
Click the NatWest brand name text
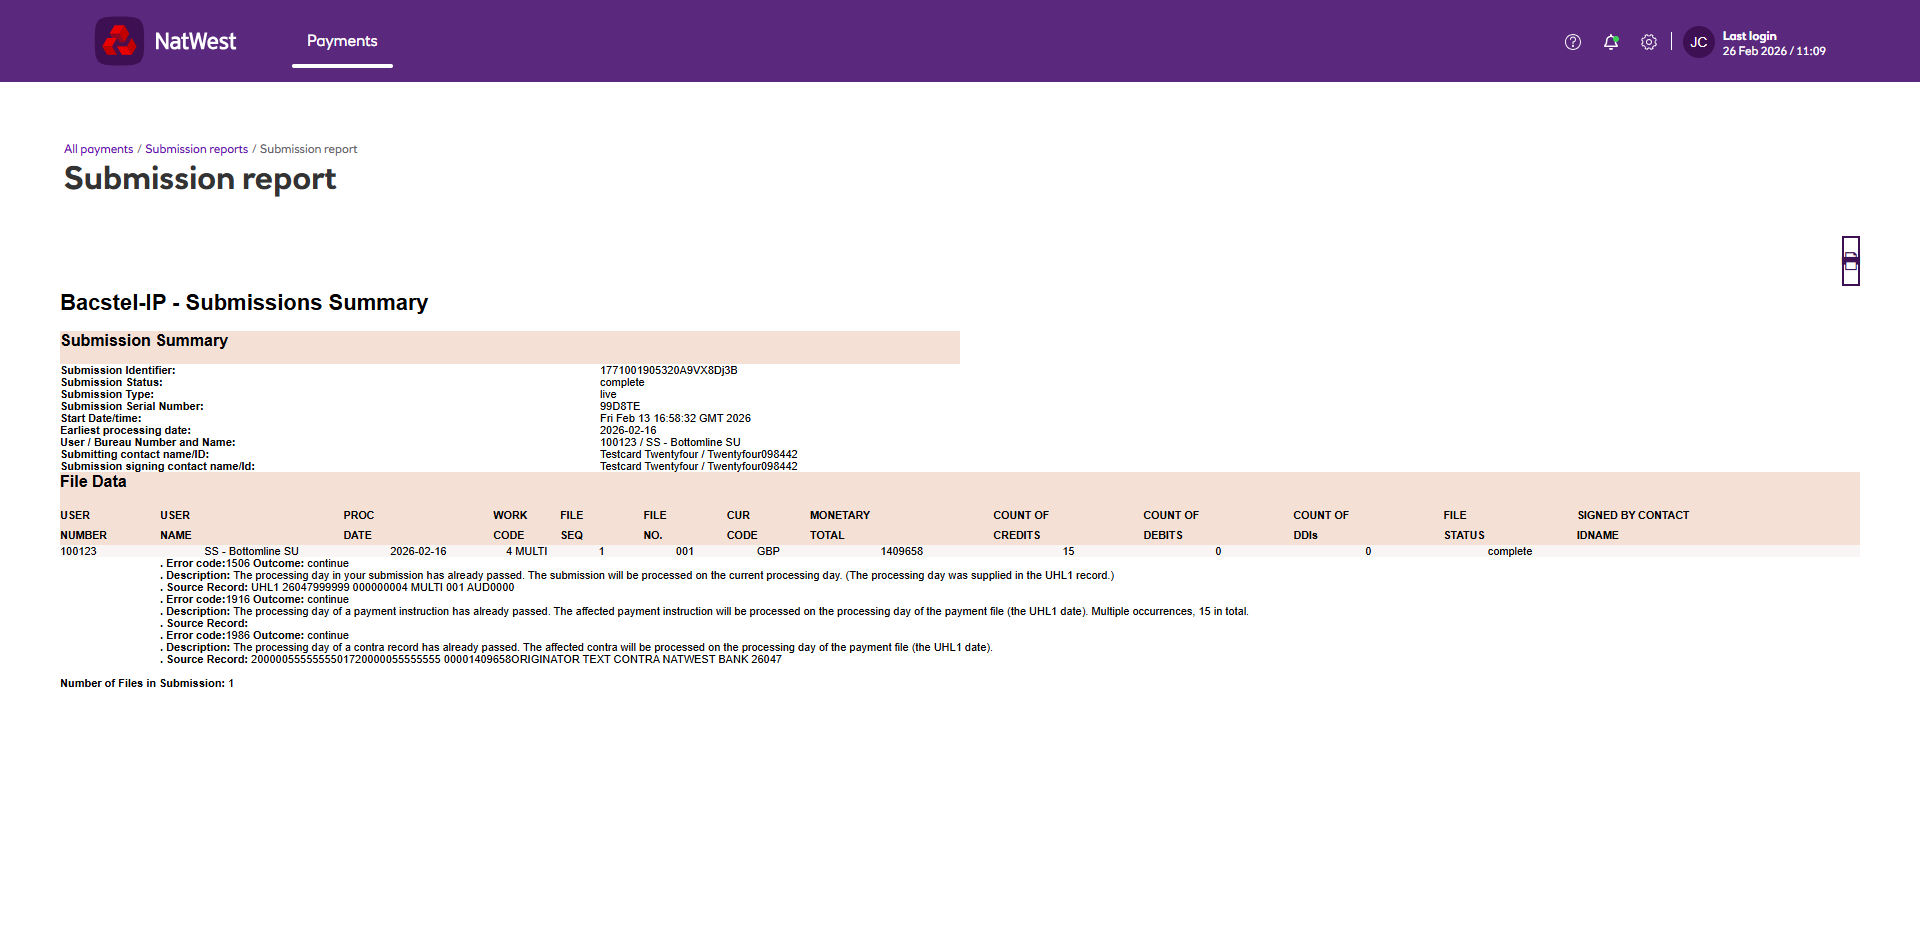point(195,41)
